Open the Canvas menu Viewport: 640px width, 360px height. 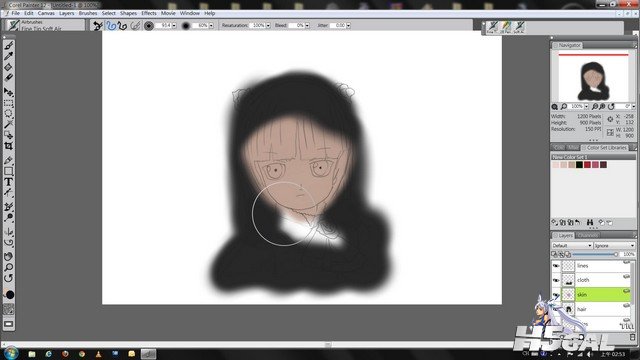tap(46, 13)
